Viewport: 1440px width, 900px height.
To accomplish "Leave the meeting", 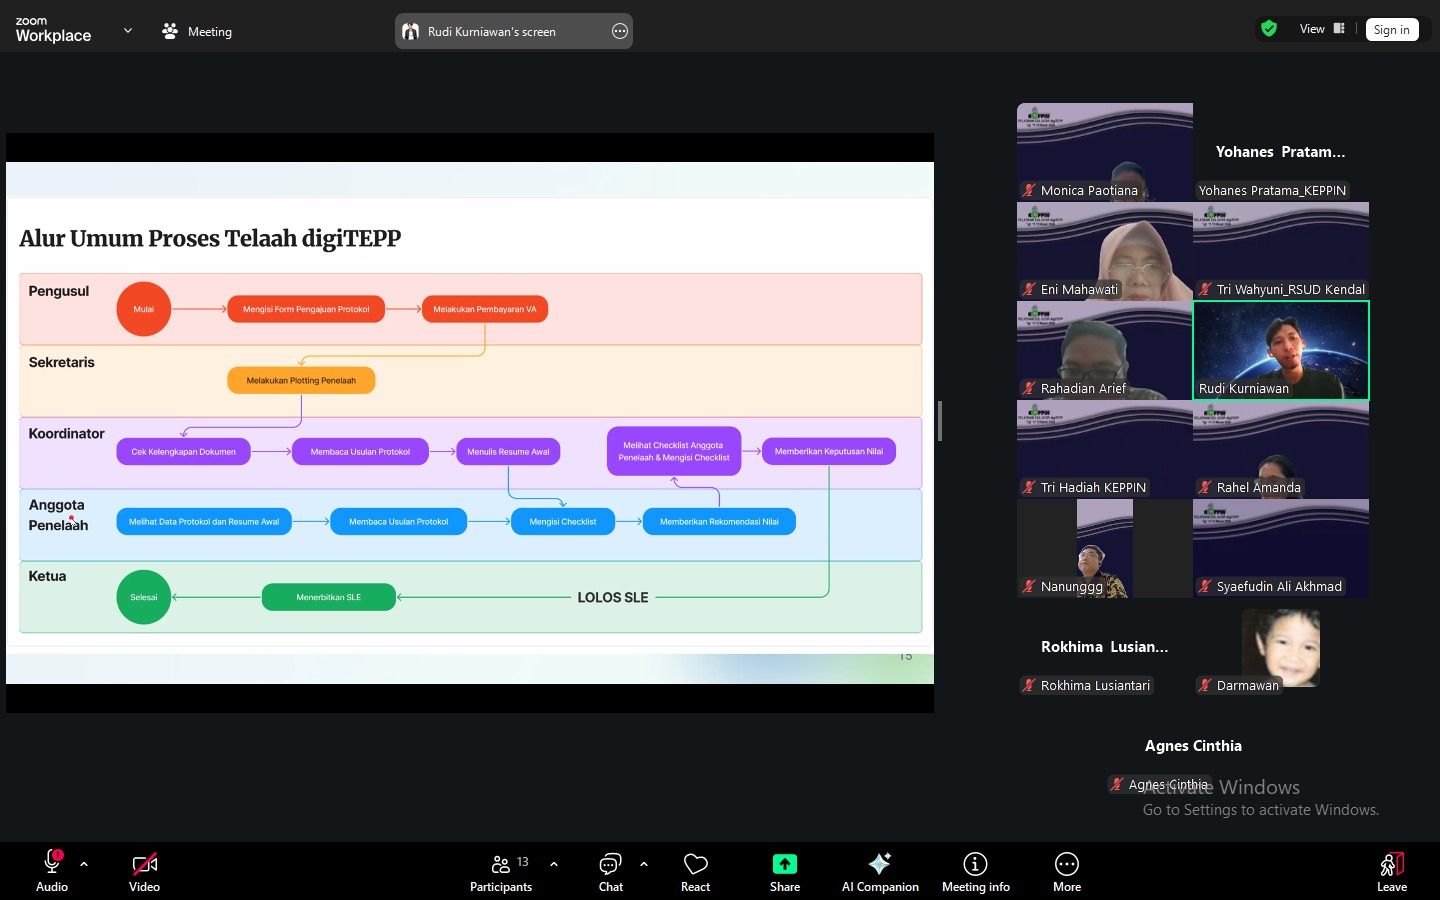I will [x=1391, y=872].
